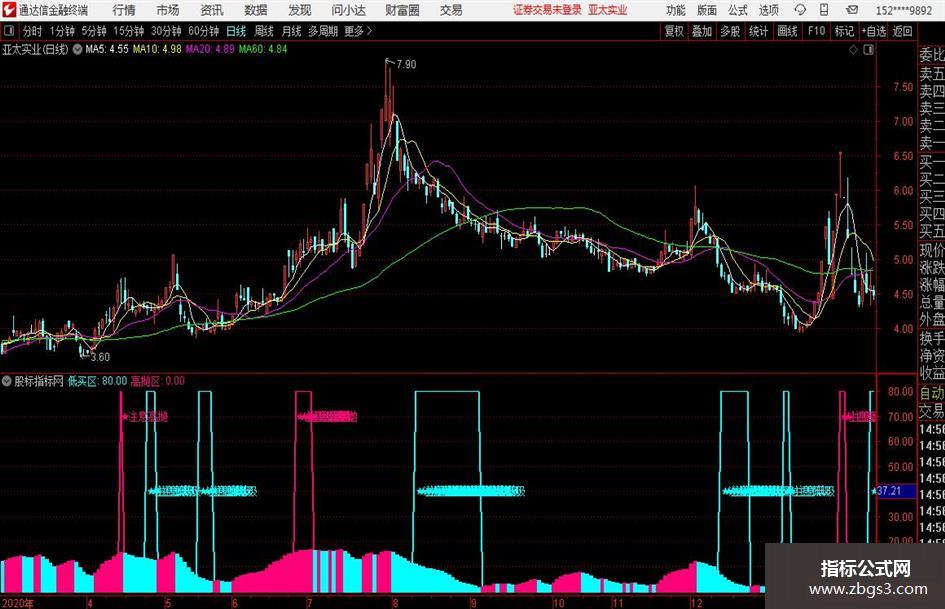This screenshot has height=609, width=945.
Task: Click the 返回 back button
Action: point(902,31)
